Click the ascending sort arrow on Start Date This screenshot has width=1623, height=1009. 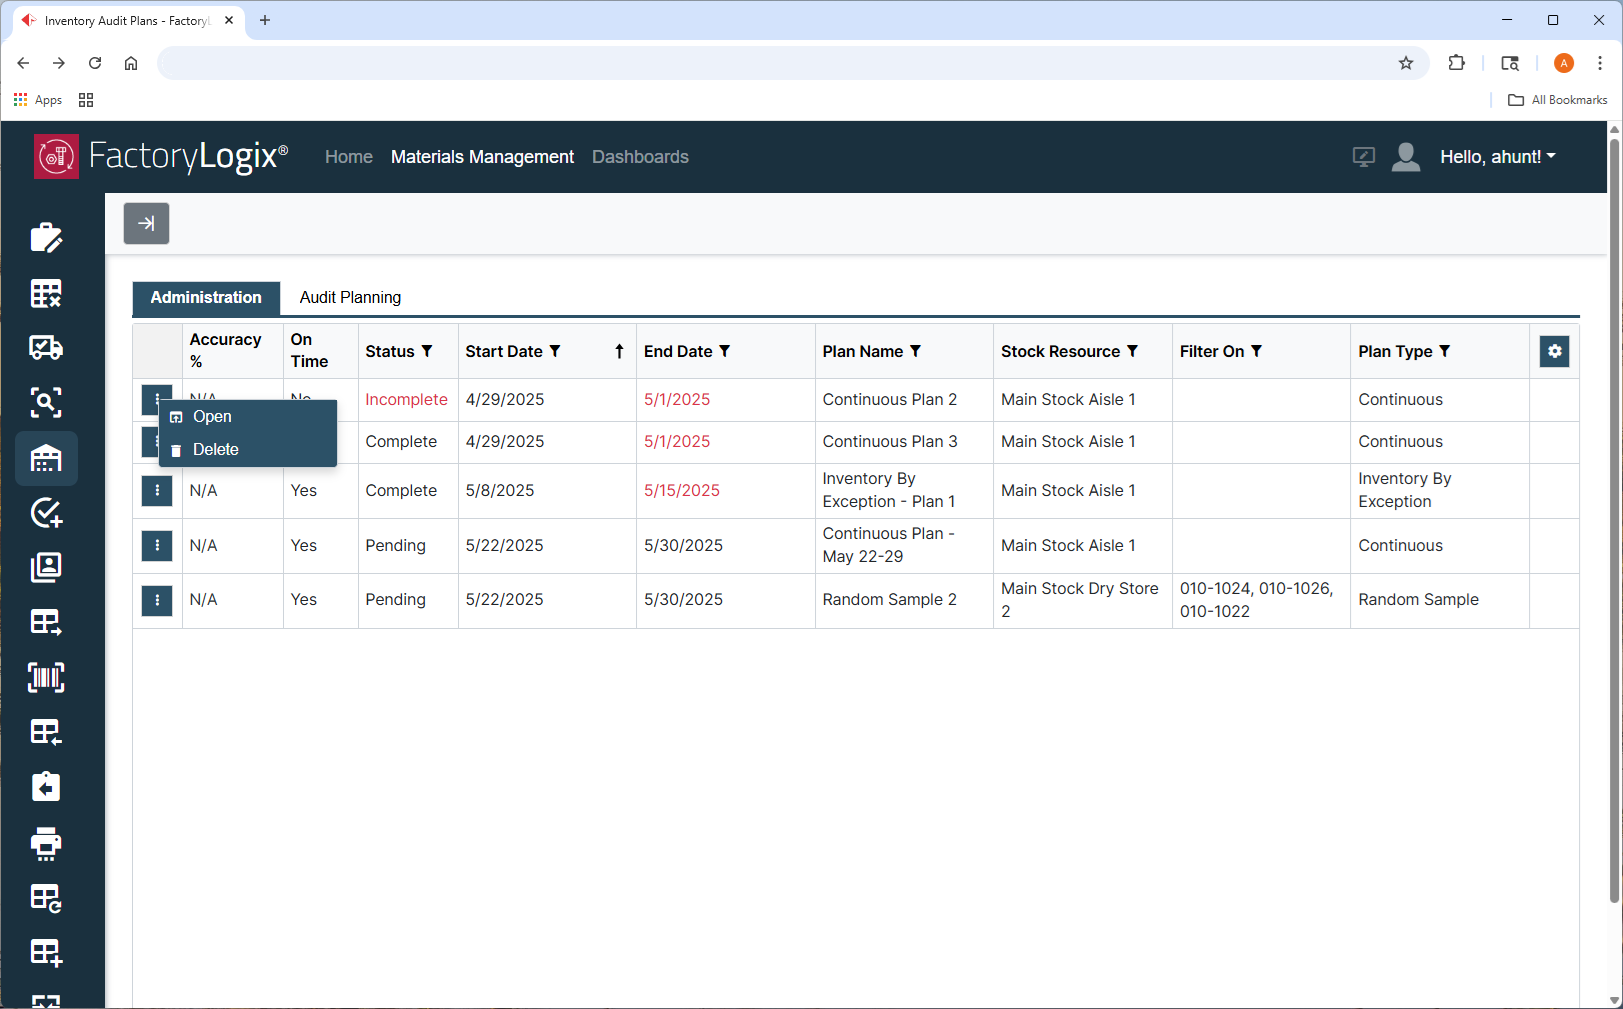[x=619, y=351]
